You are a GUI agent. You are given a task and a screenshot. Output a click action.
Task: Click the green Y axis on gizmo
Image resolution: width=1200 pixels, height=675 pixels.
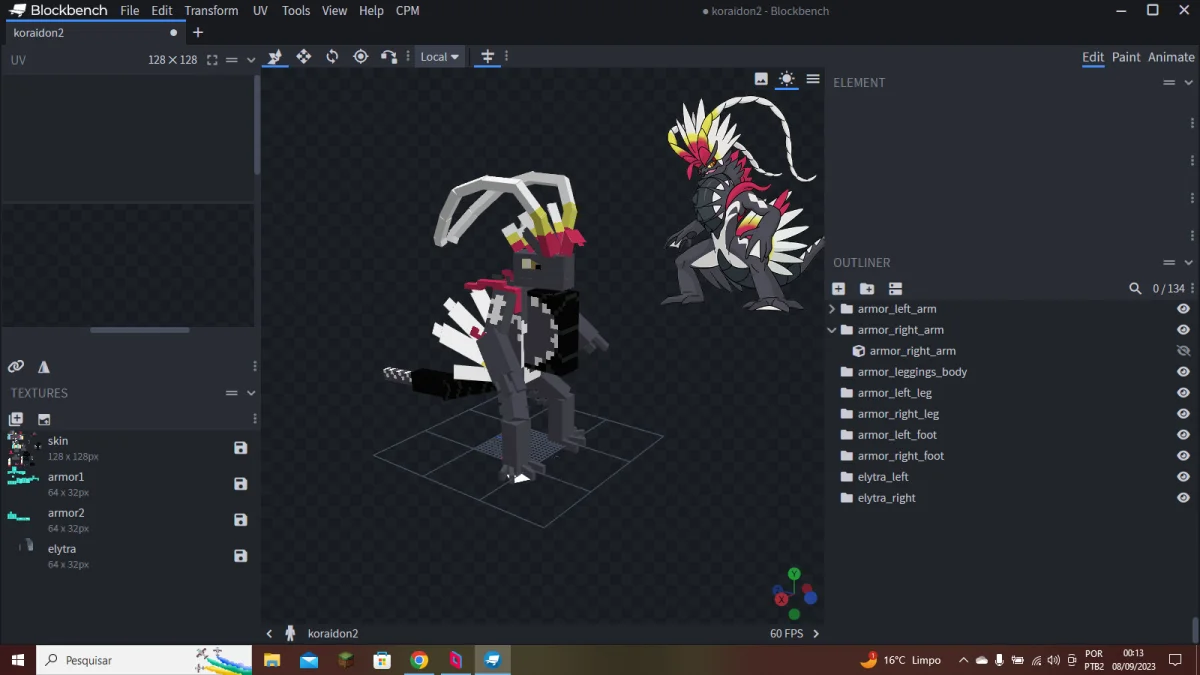794,574
